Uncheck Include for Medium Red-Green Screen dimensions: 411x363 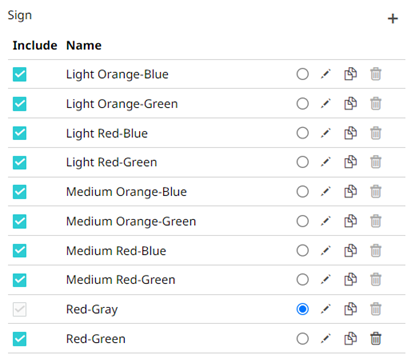click(20, 280)
